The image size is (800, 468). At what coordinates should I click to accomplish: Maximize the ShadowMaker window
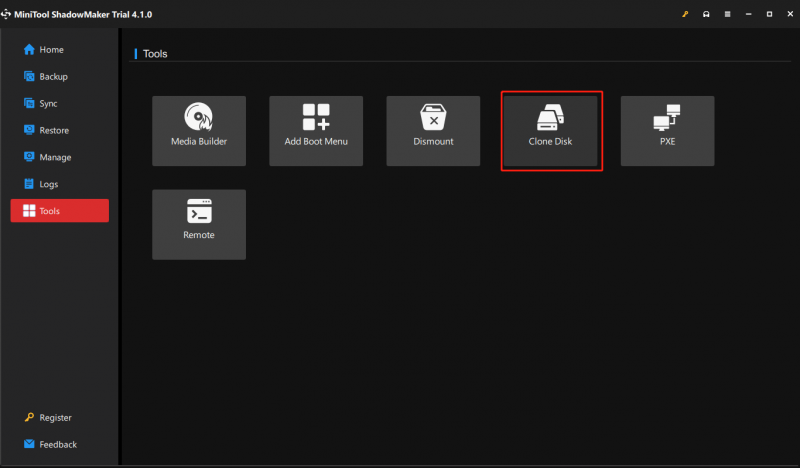click(769, 14)
